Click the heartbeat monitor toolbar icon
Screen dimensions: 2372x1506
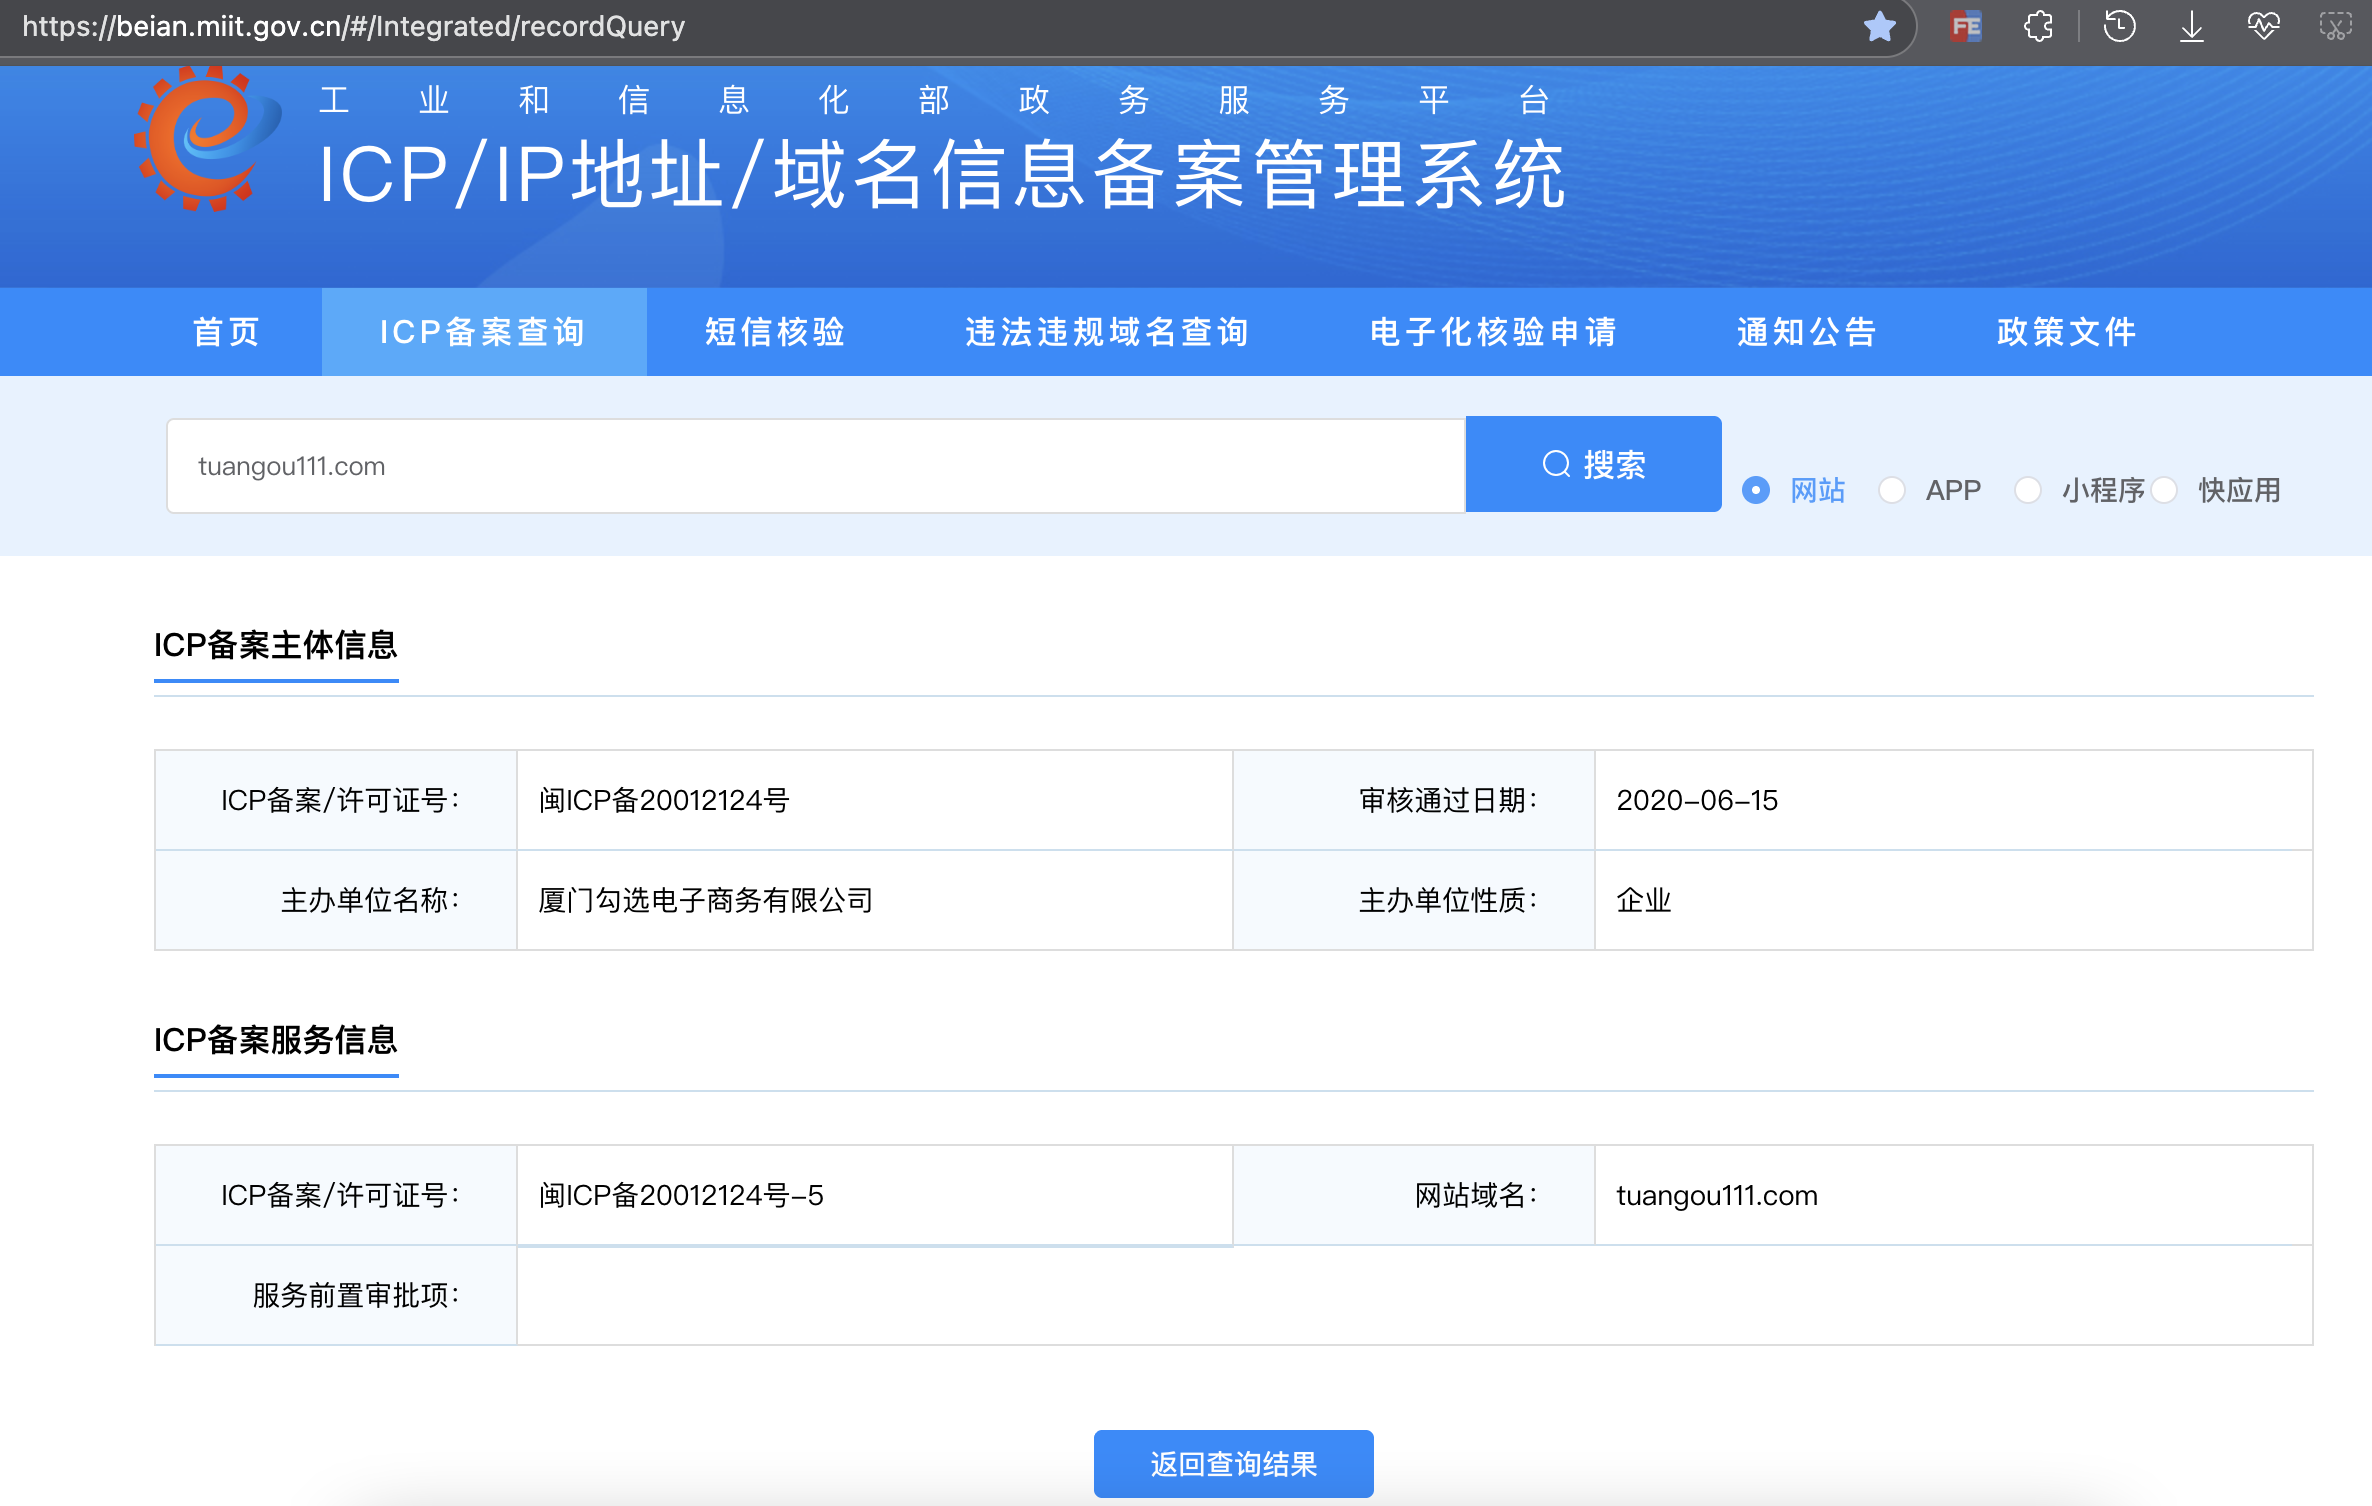click(x=2263, y=27)
